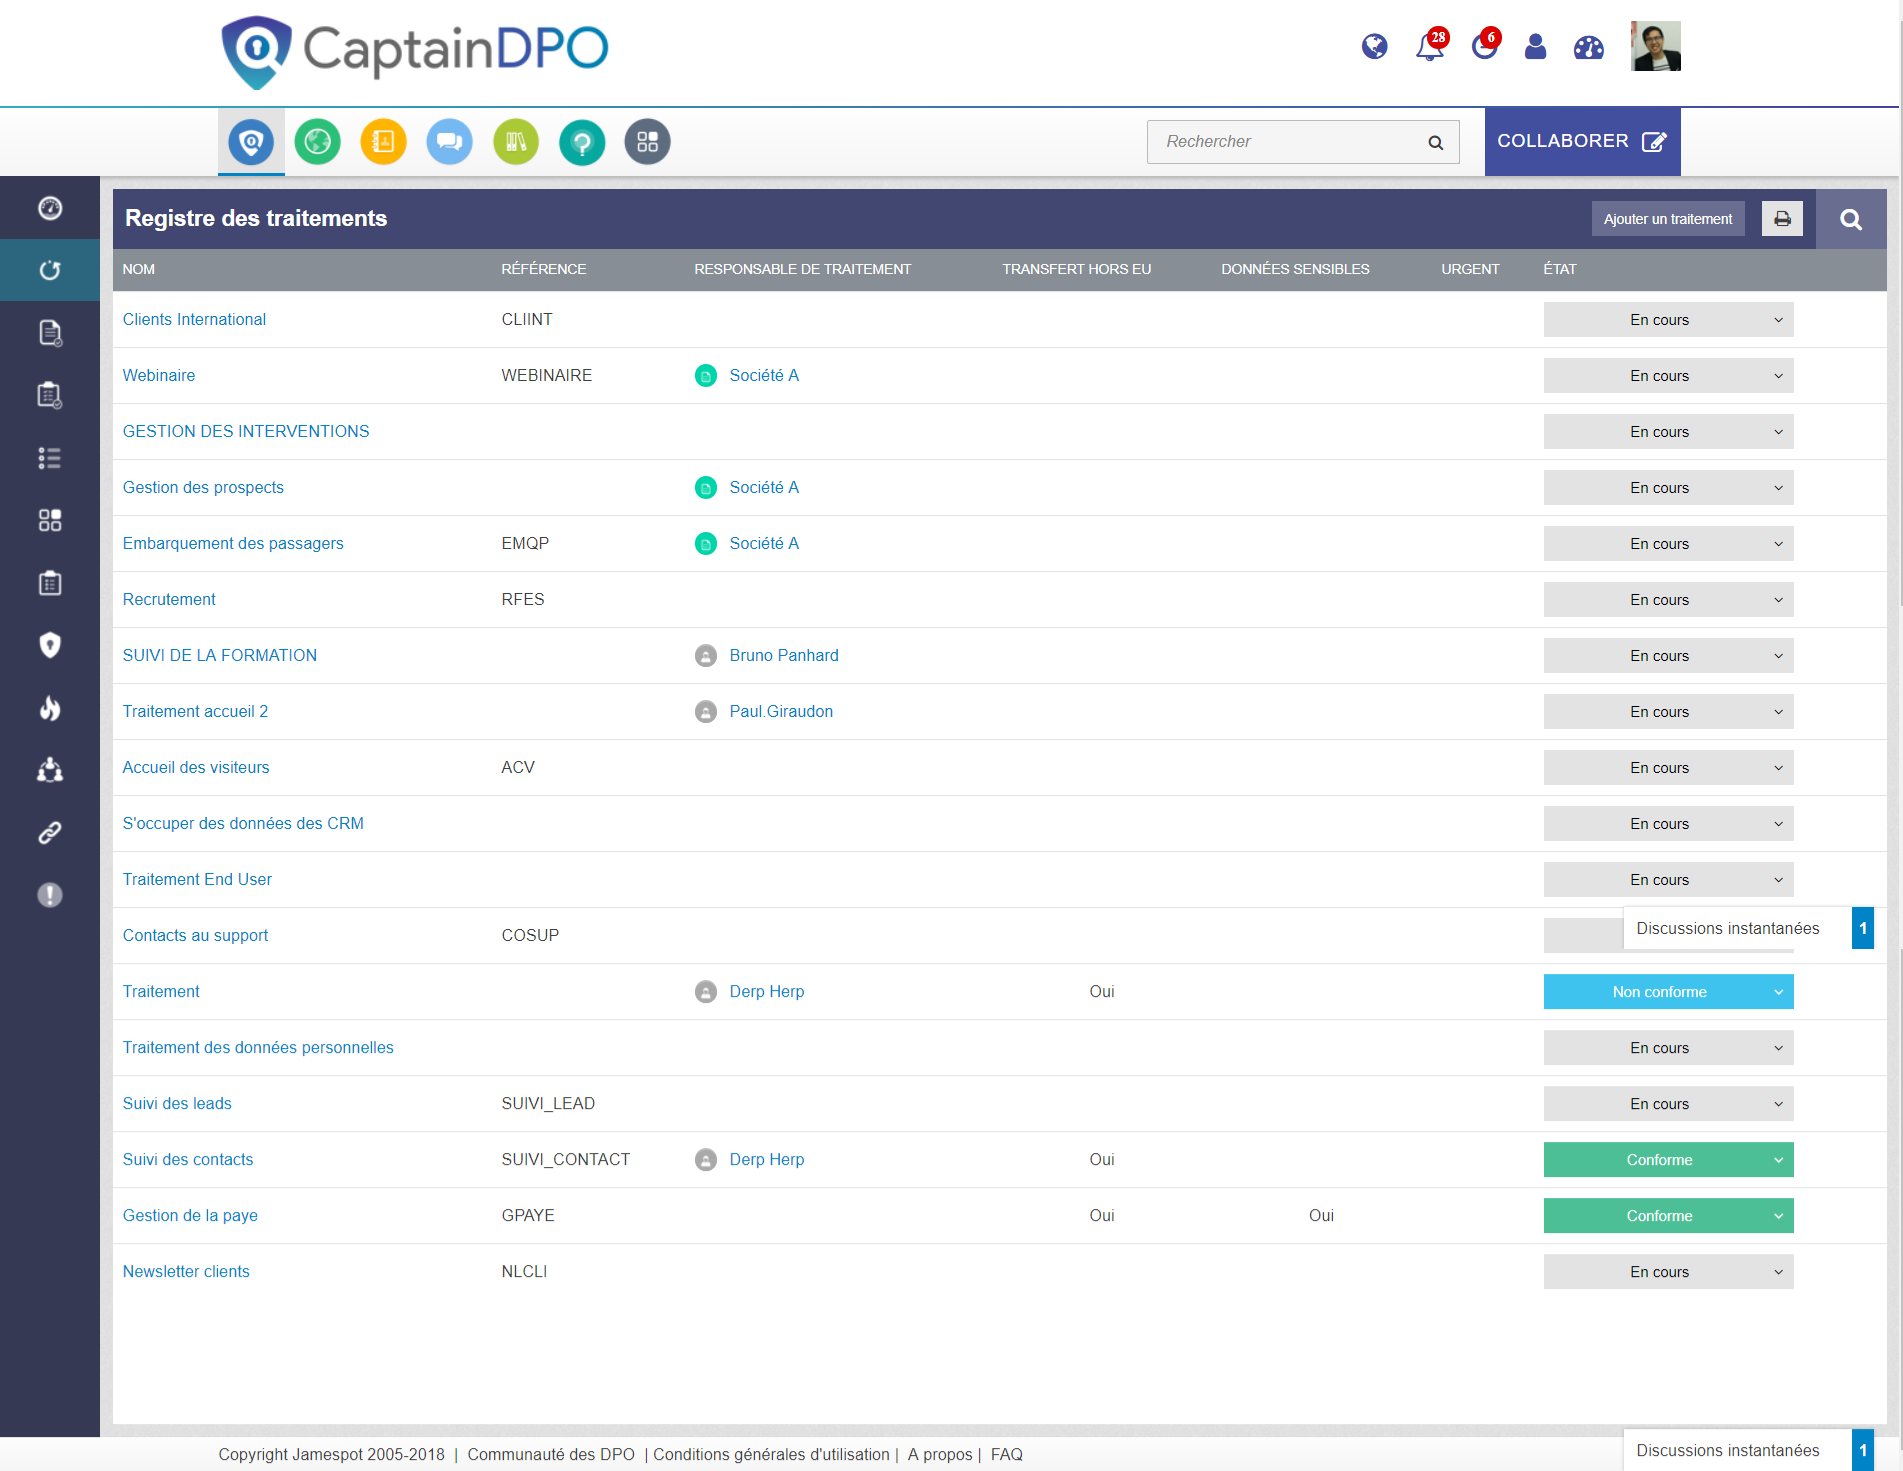Select the gray apps grid toolbar icon

[648, 142]
